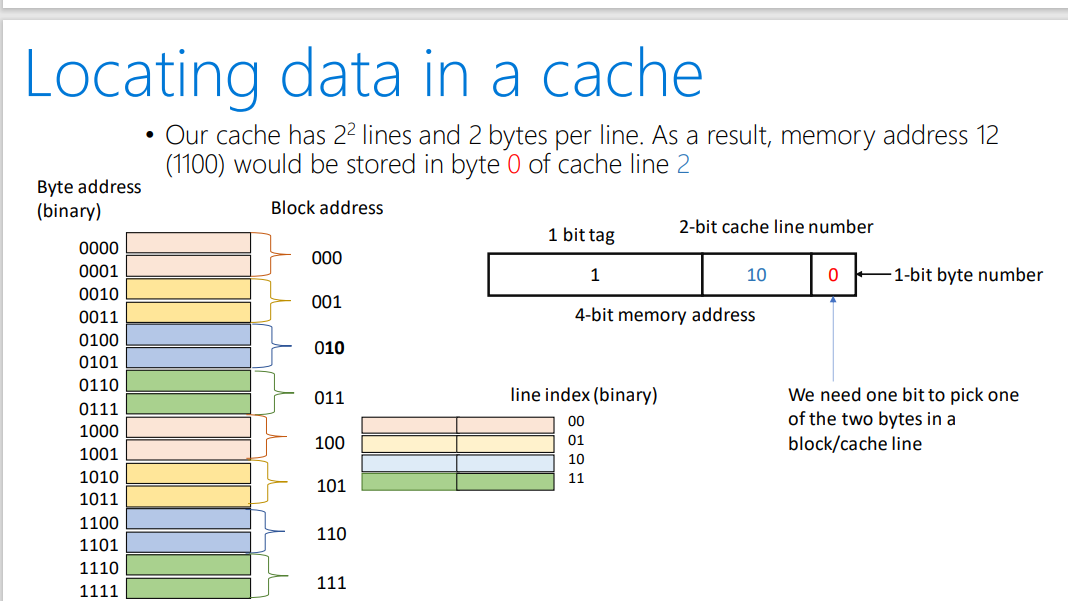Image resolution: width=1068 pixels, height=601 pixels.
Task: Select the cache line with index 00
Action: 457,425
